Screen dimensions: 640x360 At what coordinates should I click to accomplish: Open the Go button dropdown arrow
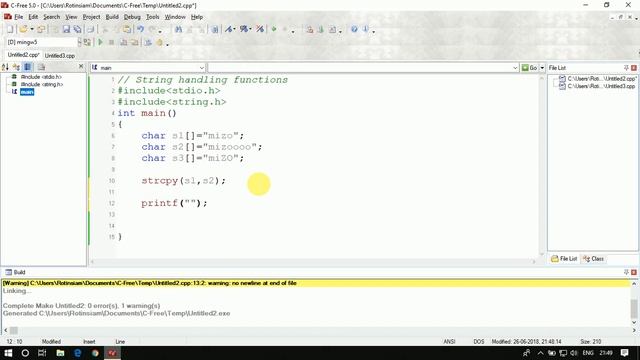[542, 68]
